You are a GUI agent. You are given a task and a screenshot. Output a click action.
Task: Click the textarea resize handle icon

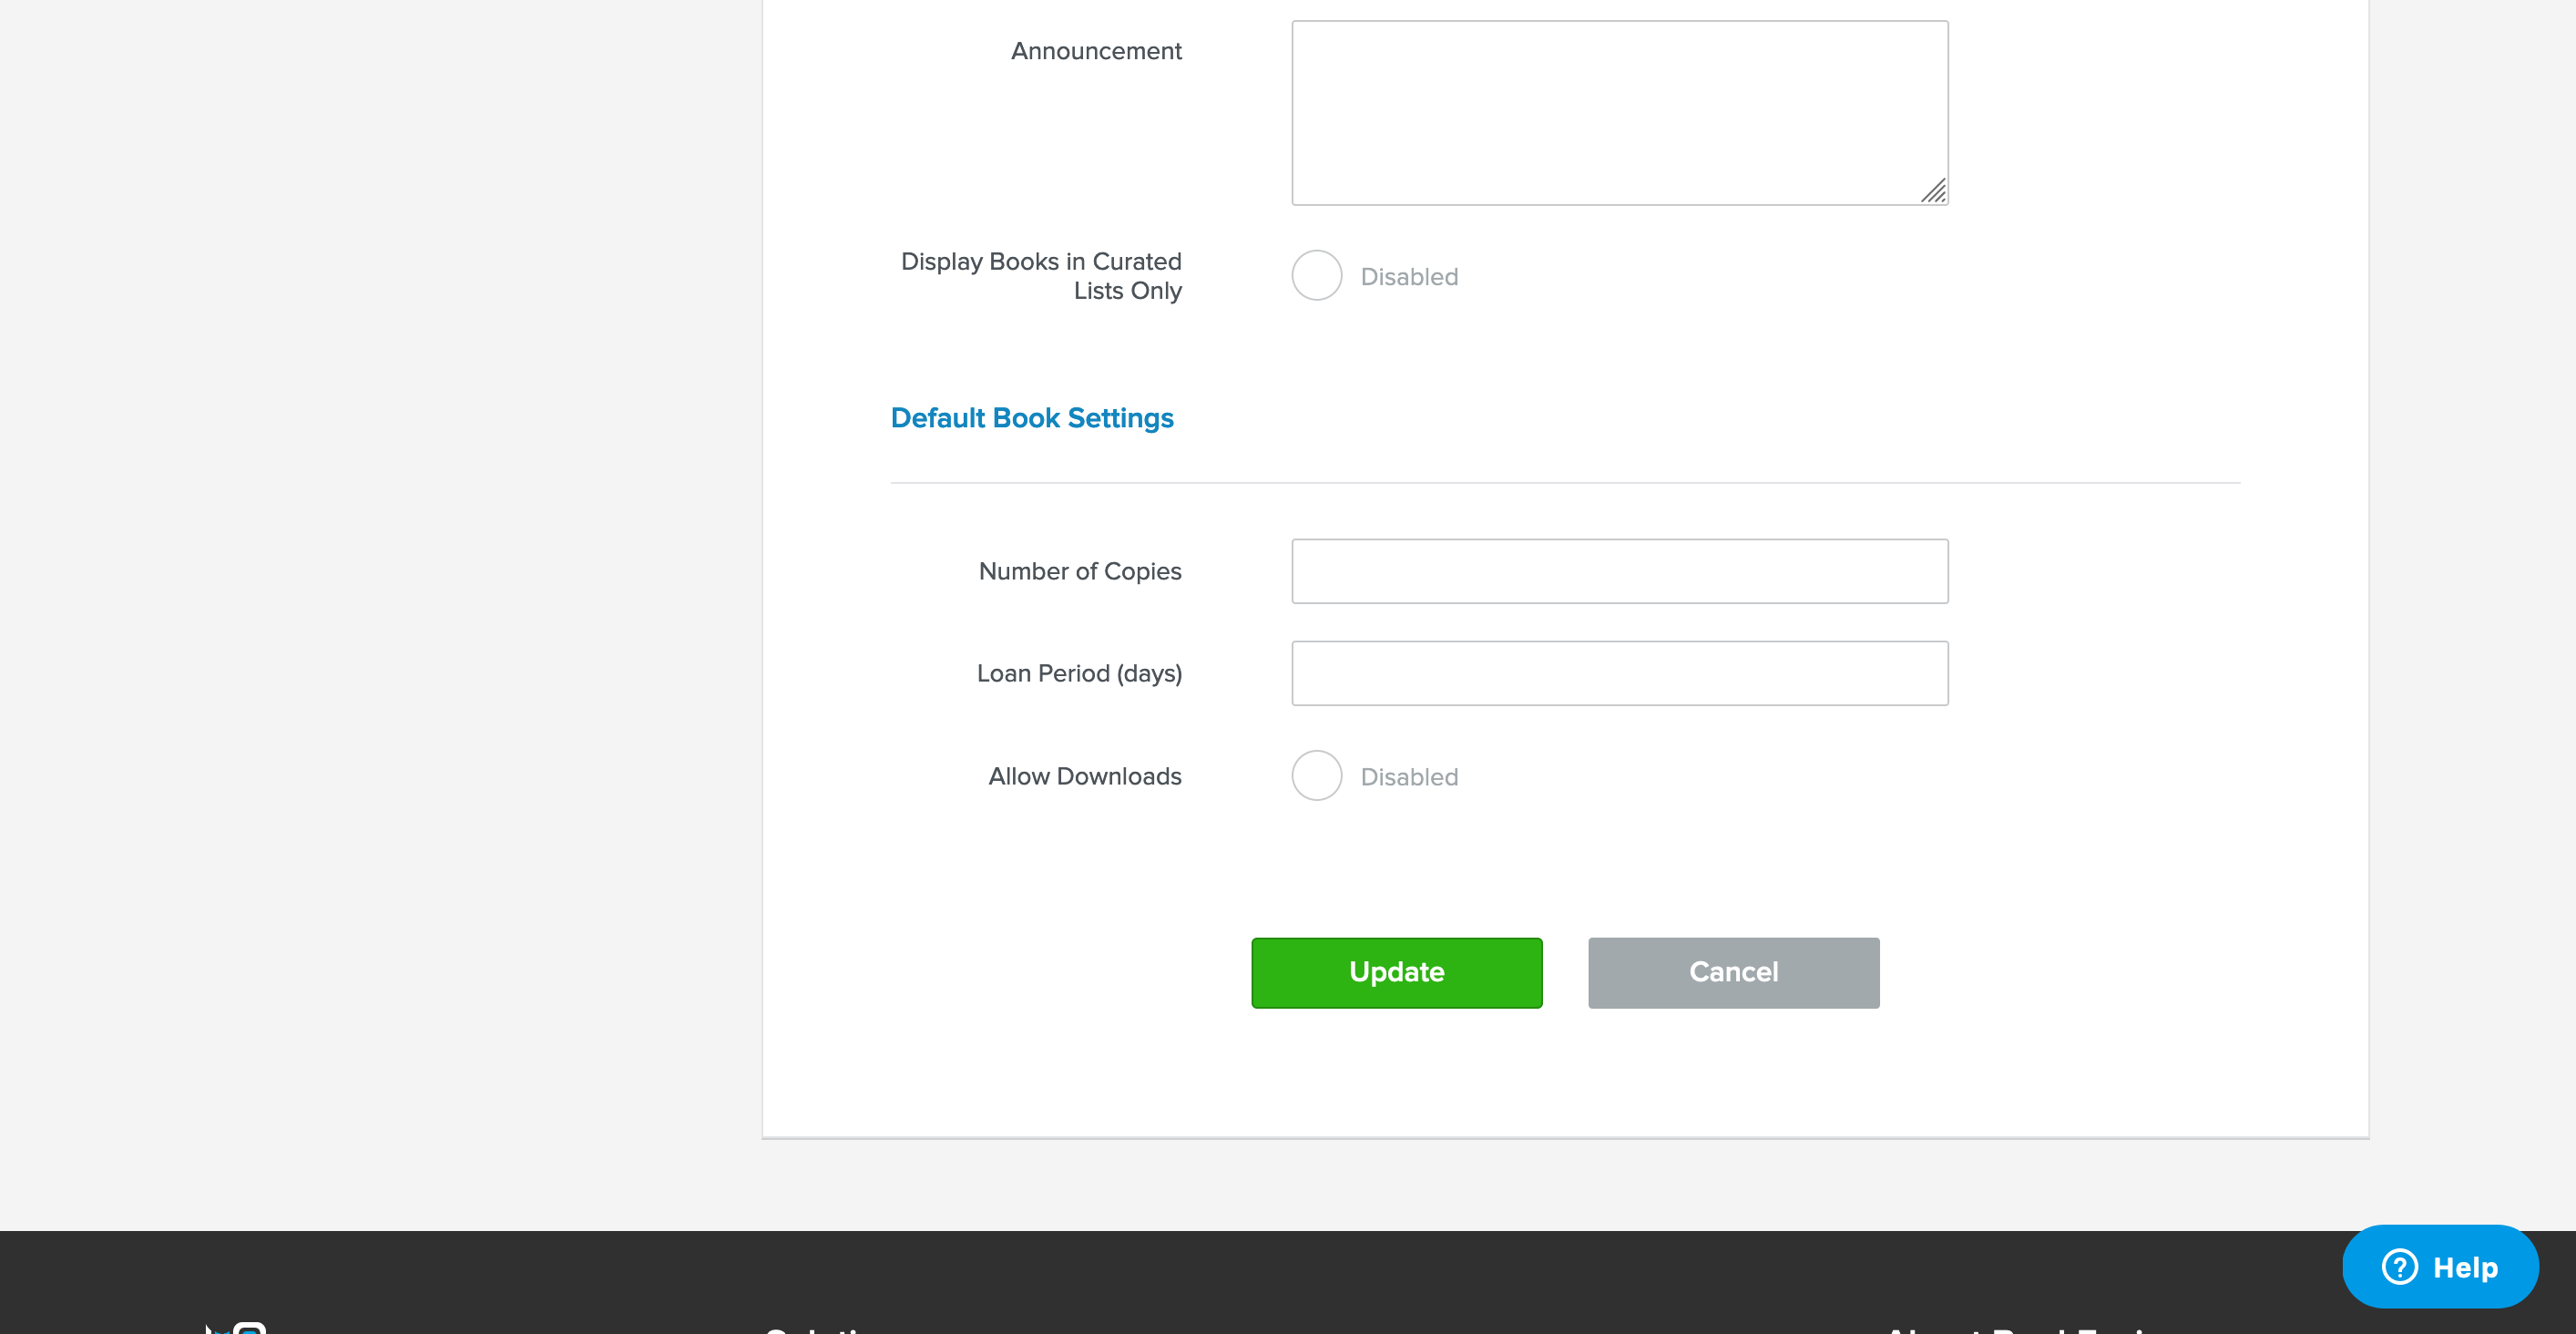pyautogui.click(x=1933, y=190)
